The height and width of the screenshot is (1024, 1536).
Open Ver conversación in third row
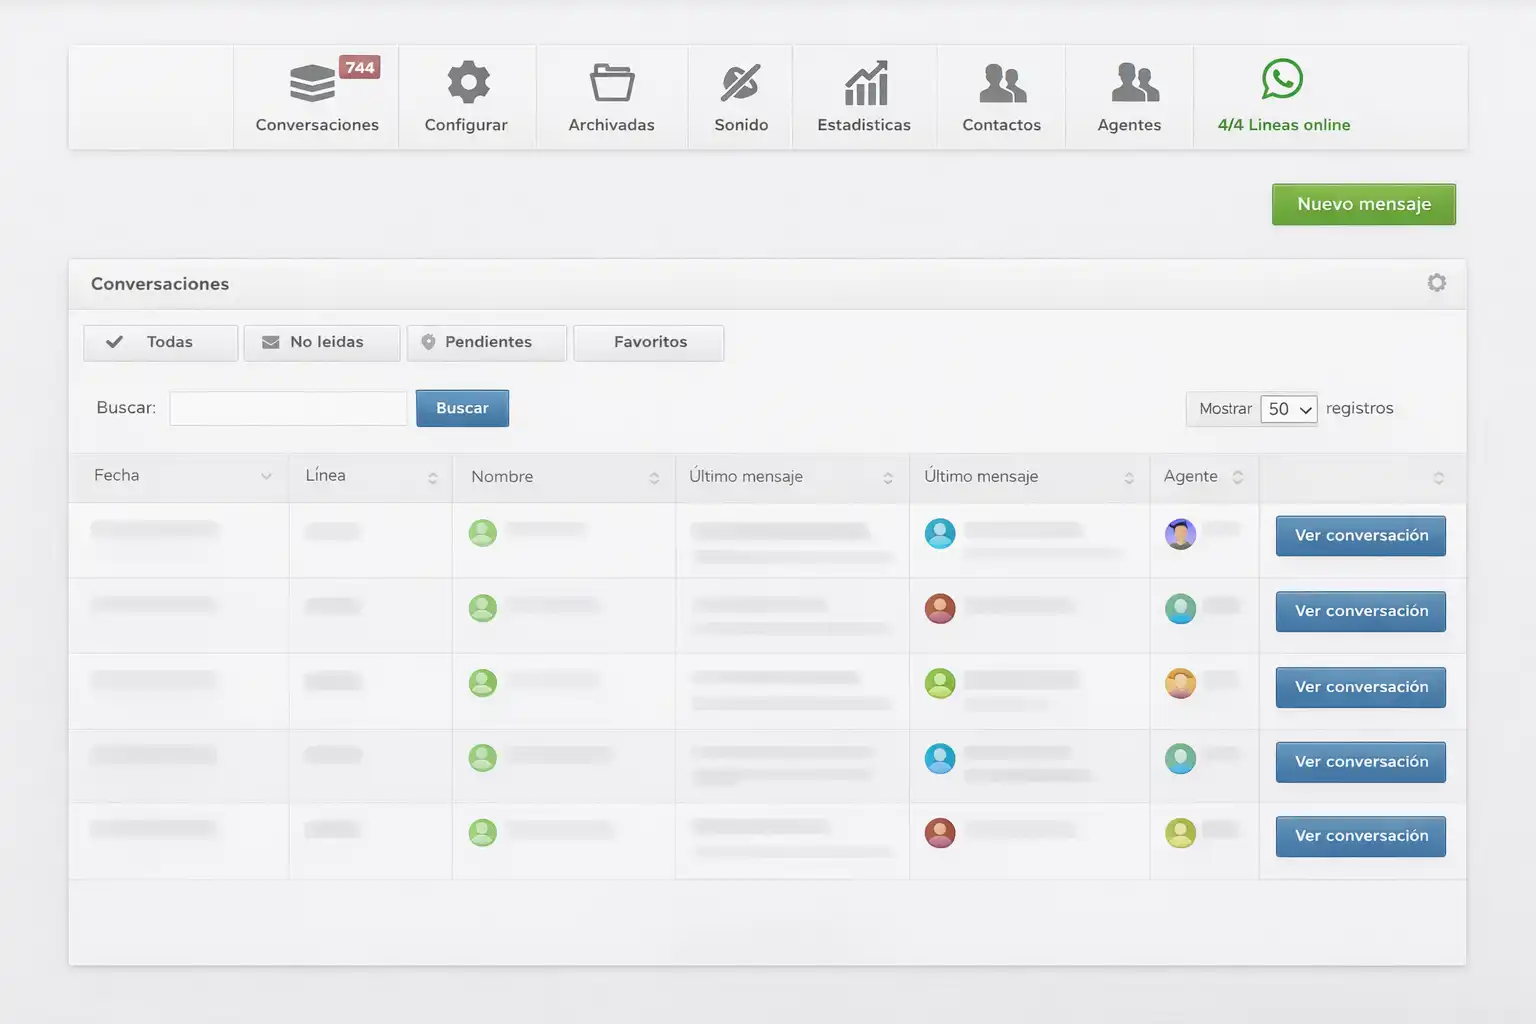tap(1361, 687)
